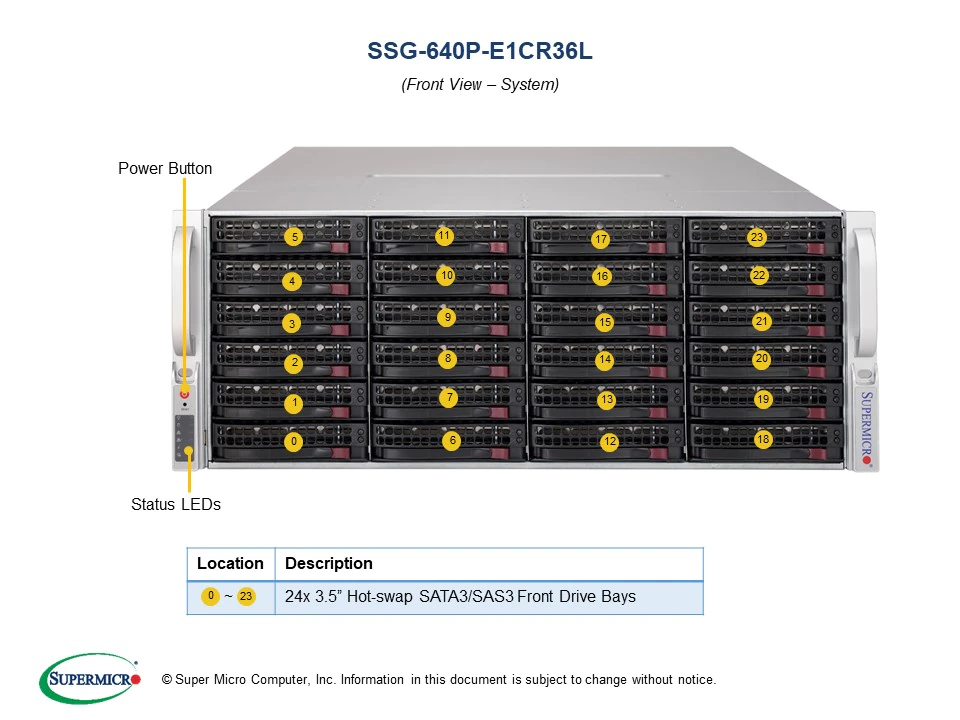Click the Supermicro logo in the footer

(x=90, y=679)
